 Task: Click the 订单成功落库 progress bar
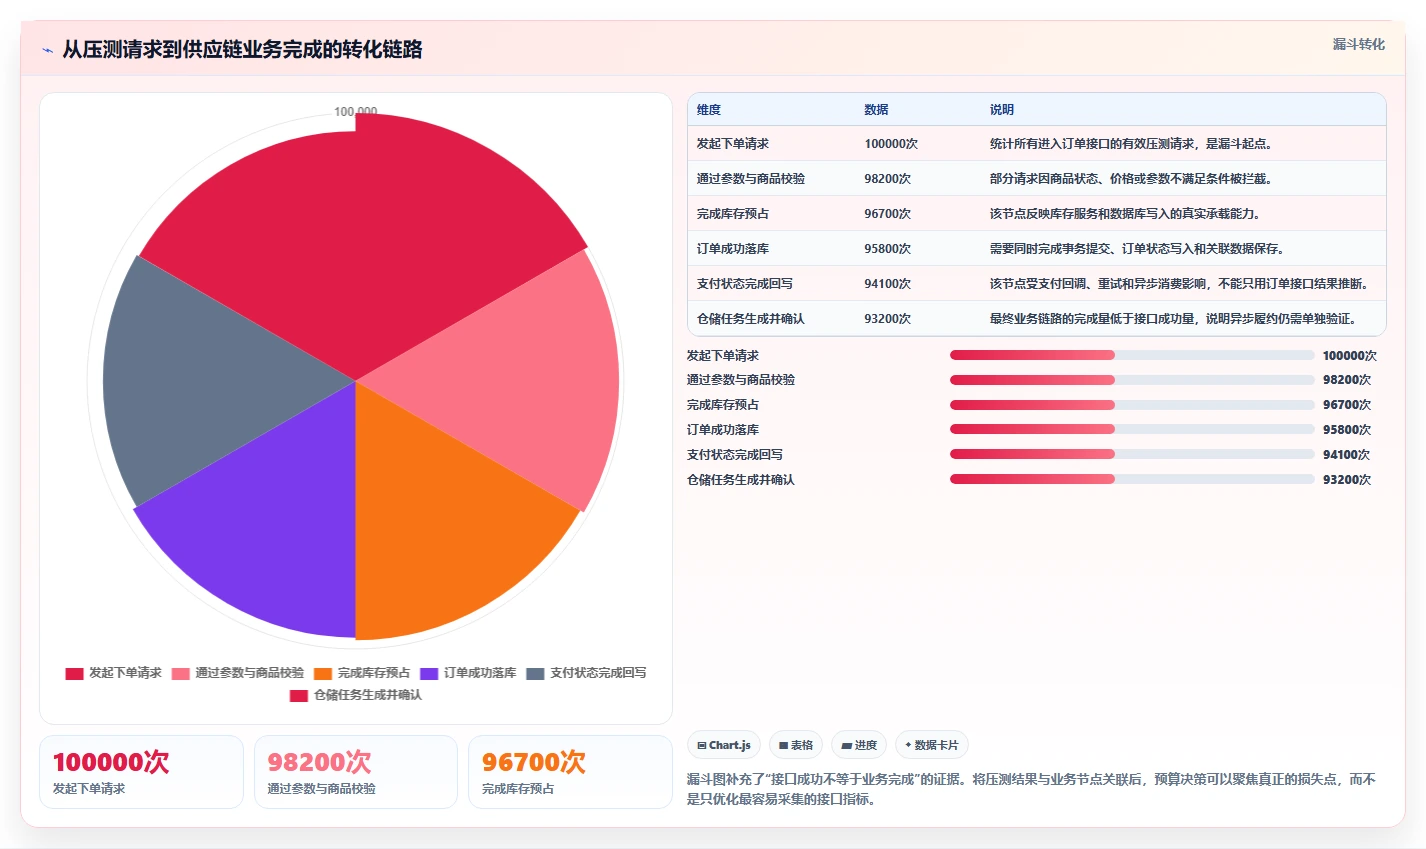point(1132,429)
